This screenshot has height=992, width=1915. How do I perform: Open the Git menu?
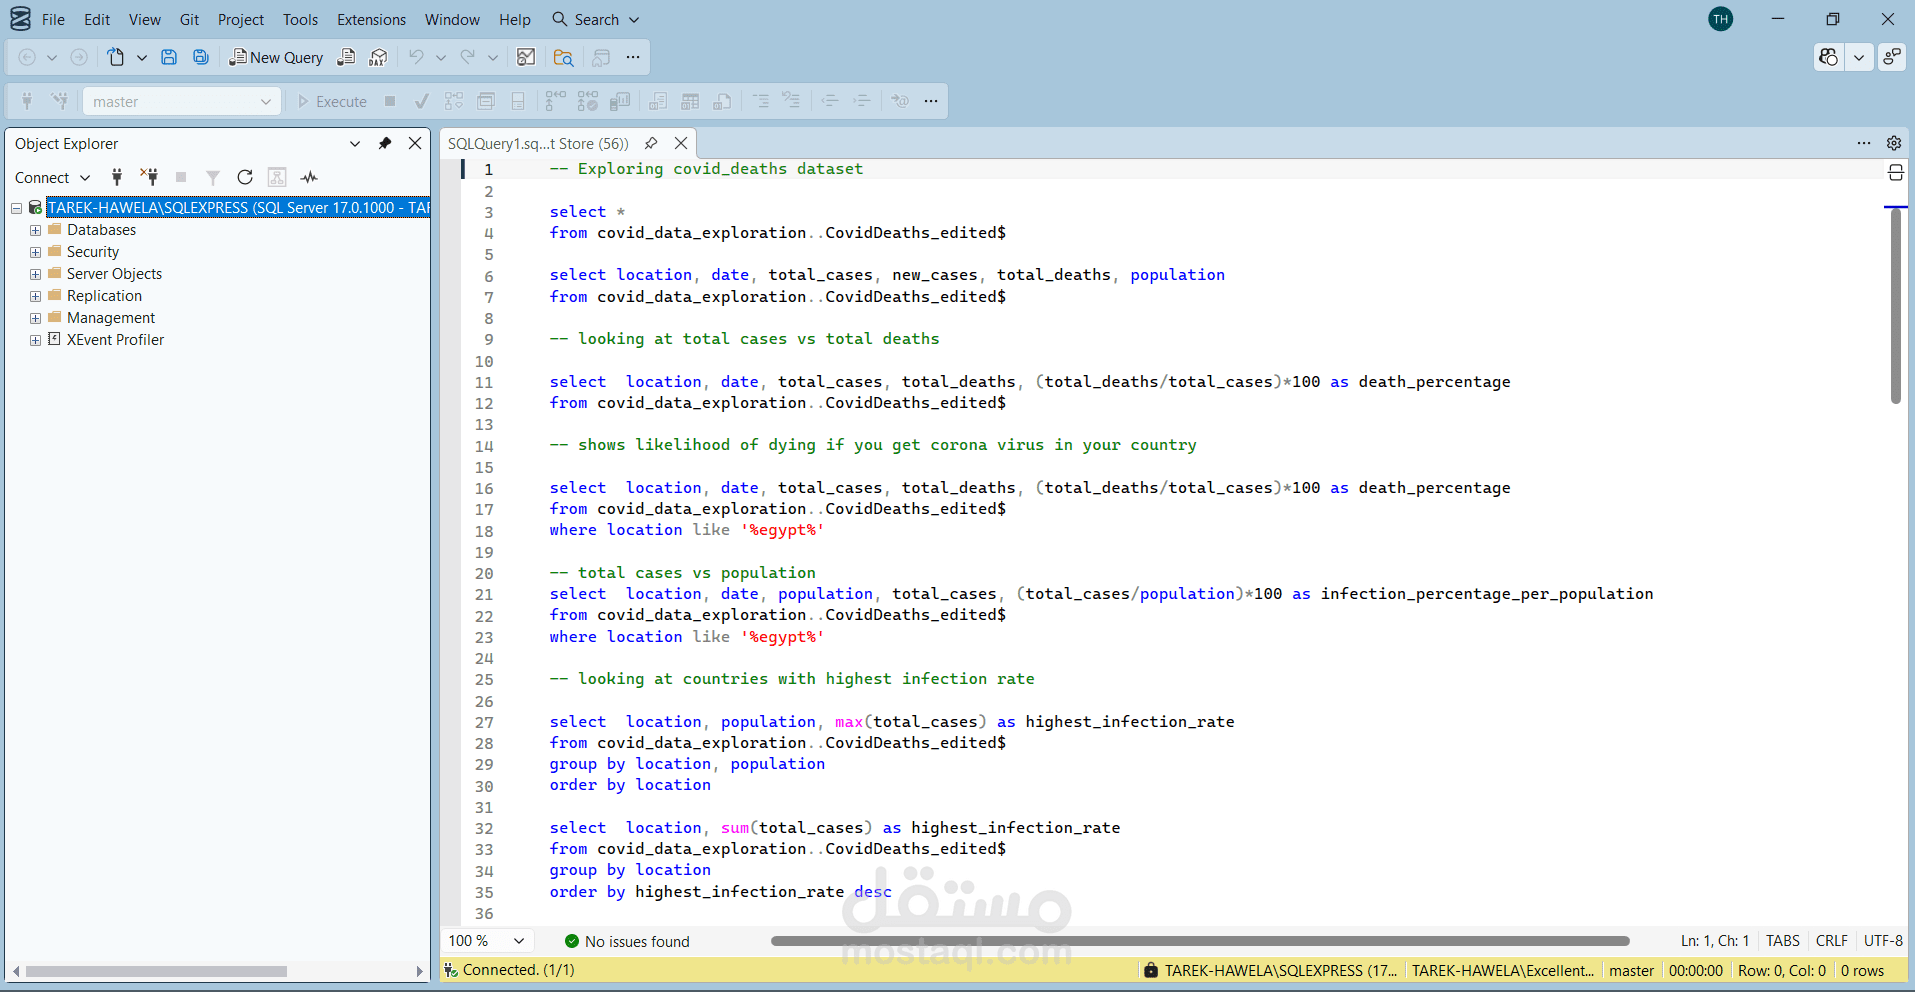[189, 19]
